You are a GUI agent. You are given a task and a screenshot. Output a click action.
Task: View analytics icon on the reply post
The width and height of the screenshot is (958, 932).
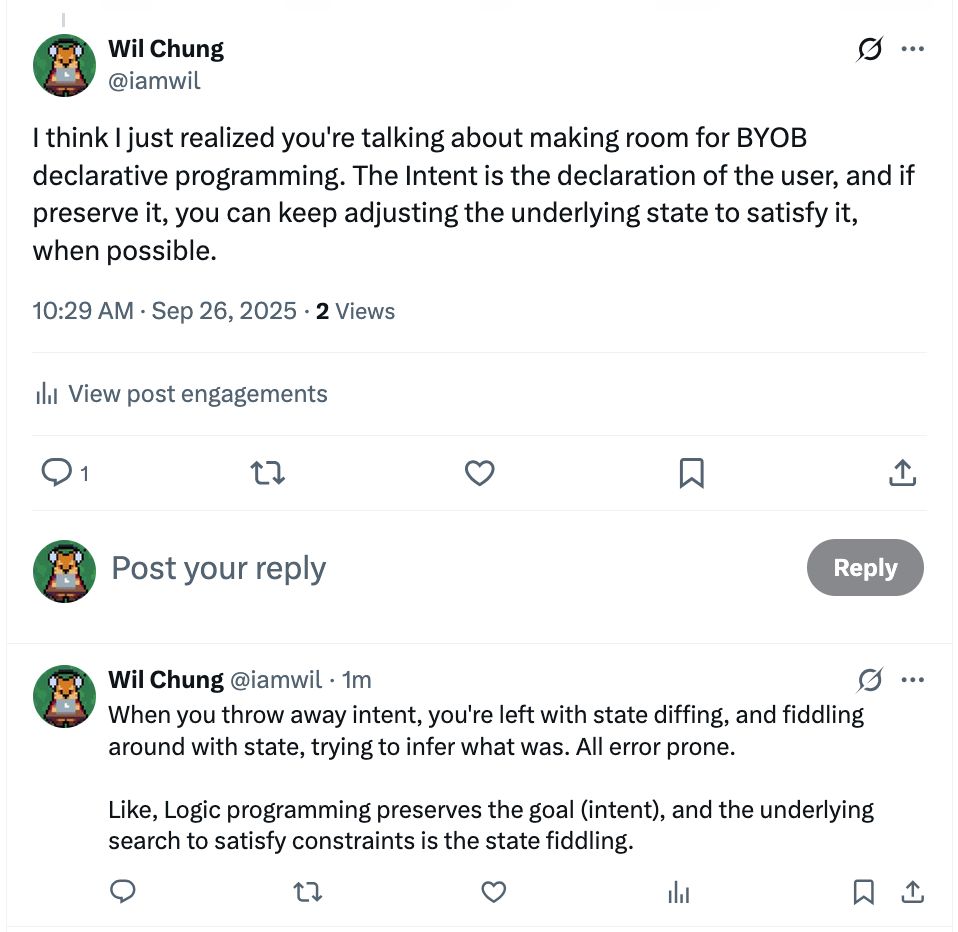[679, 891]
